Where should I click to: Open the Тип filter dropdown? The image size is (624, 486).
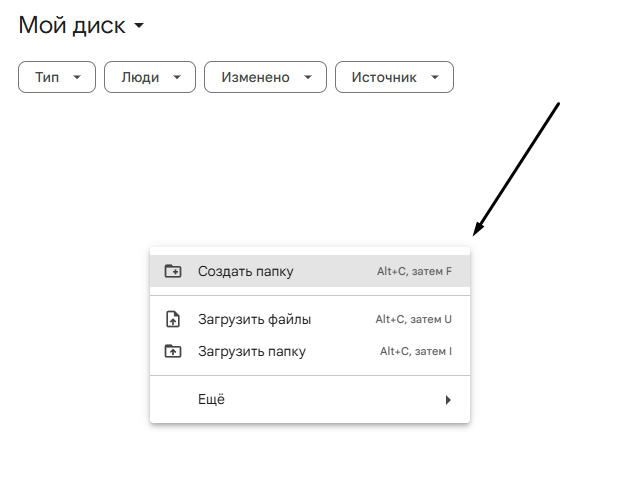point(57,77)
